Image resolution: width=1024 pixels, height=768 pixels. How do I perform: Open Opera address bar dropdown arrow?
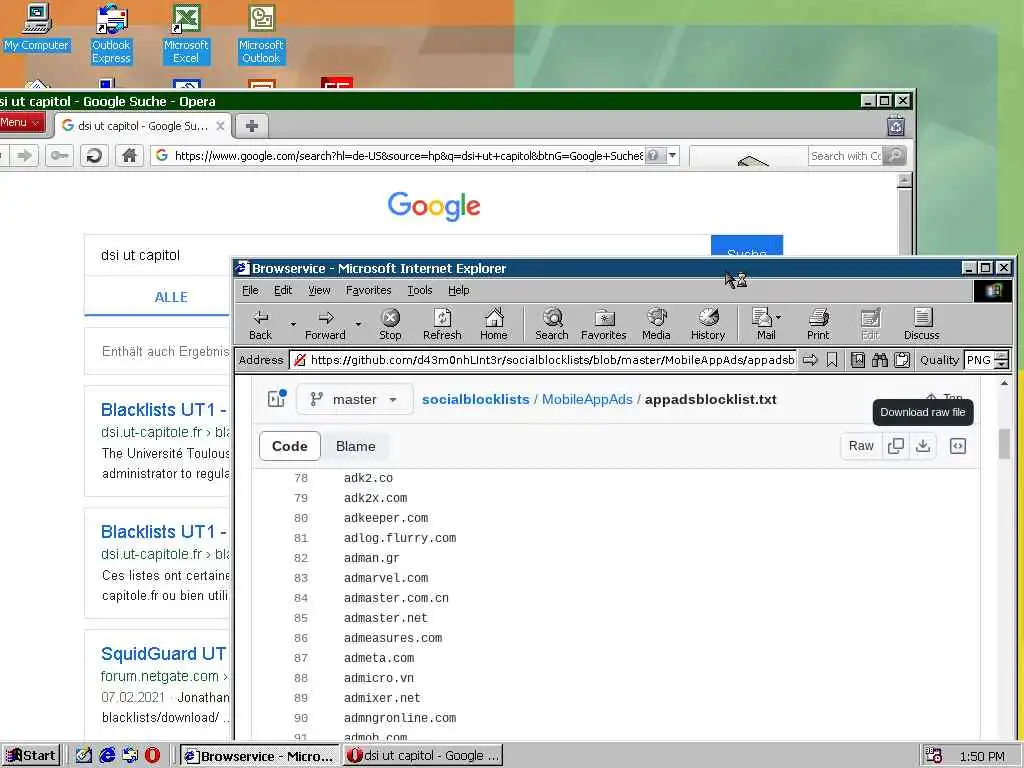(672, 155)
